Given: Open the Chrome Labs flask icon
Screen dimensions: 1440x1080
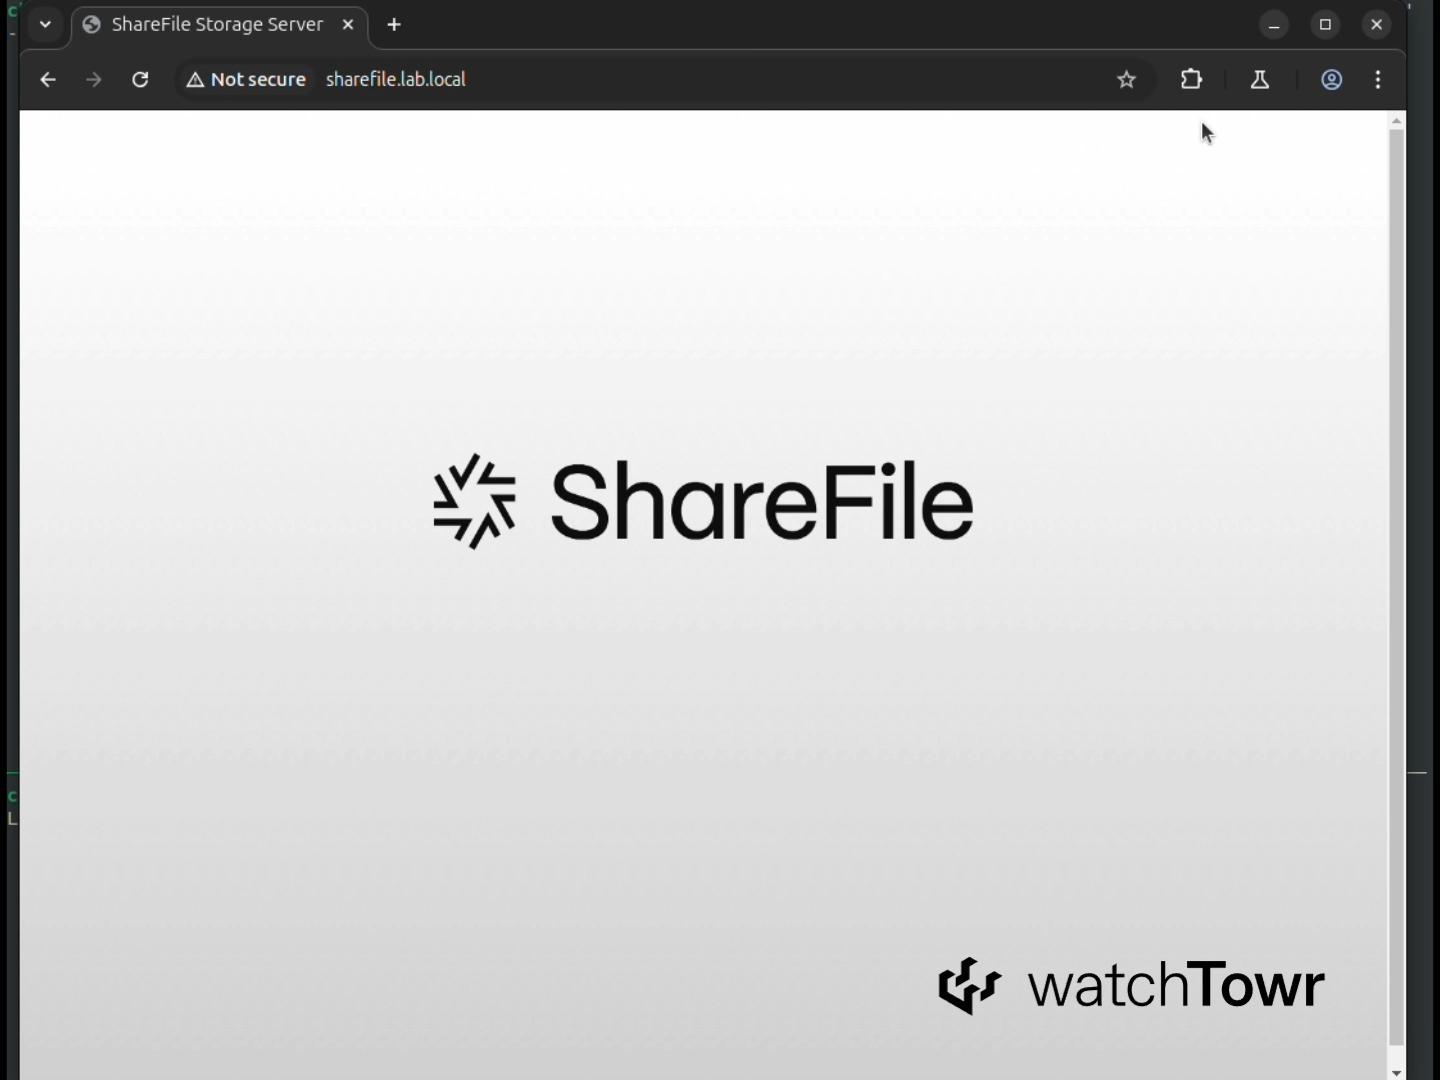Looking at the screenshot, I should 1260,80.
